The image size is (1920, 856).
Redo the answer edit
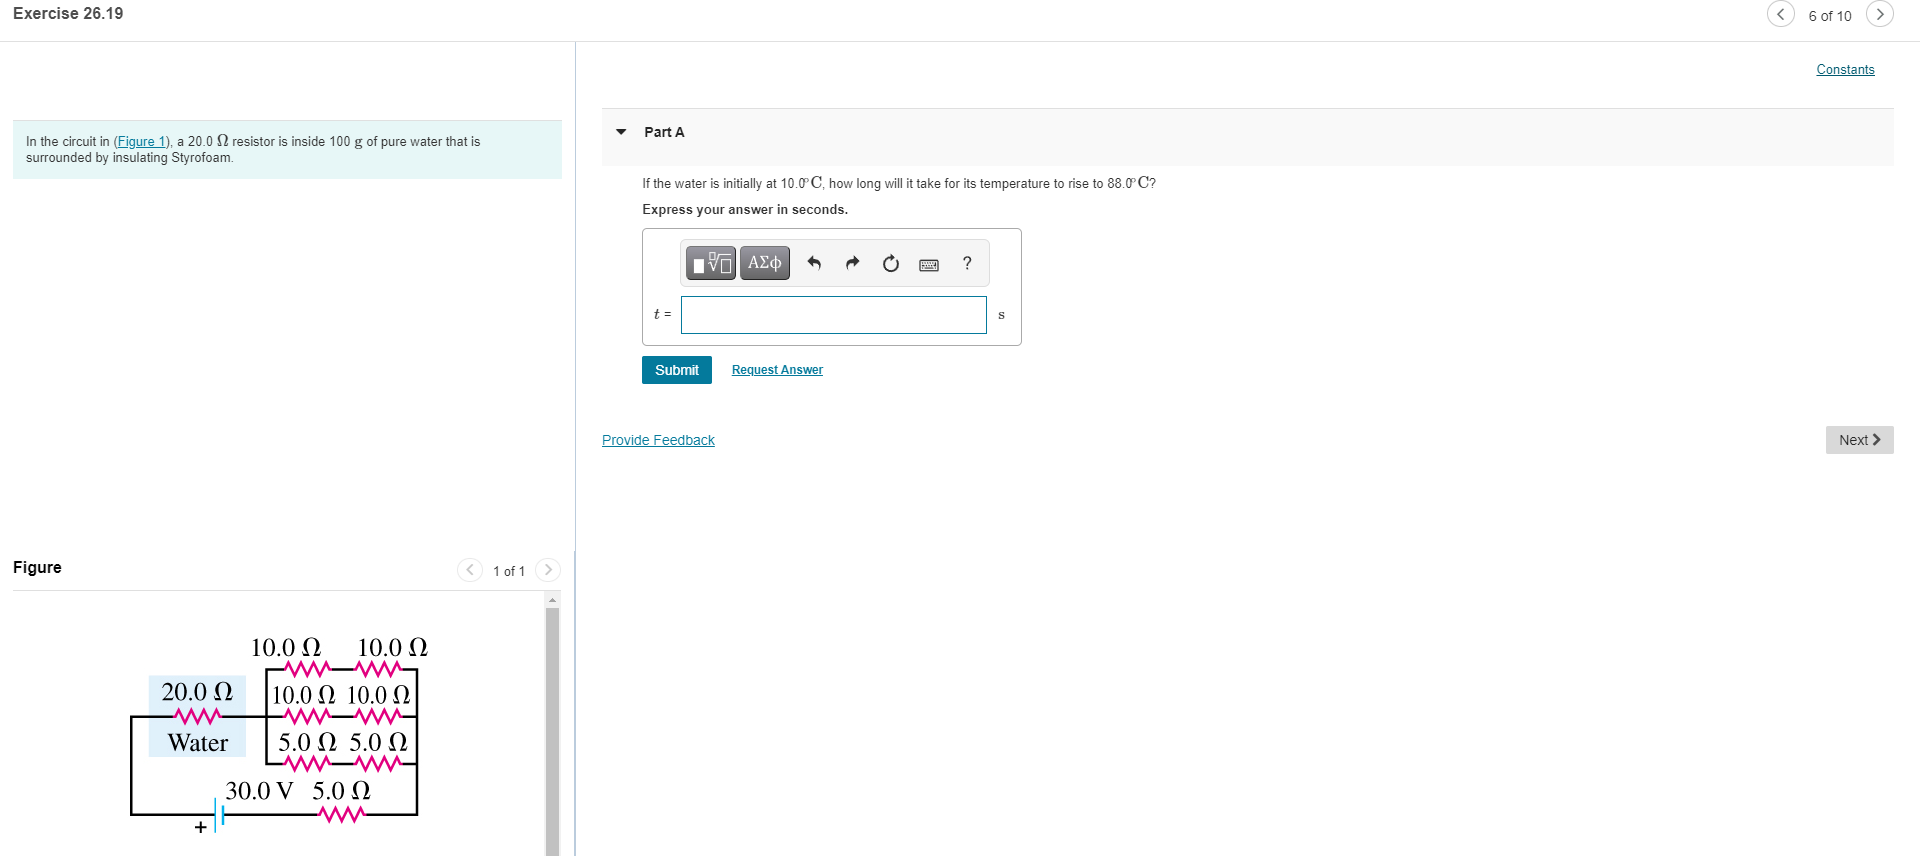pos(852,263)
